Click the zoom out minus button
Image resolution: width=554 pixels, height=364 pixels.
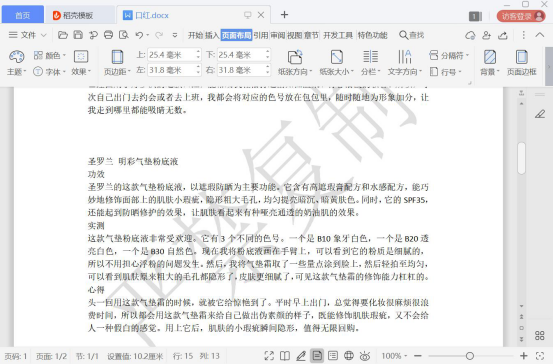click(418, 356)
